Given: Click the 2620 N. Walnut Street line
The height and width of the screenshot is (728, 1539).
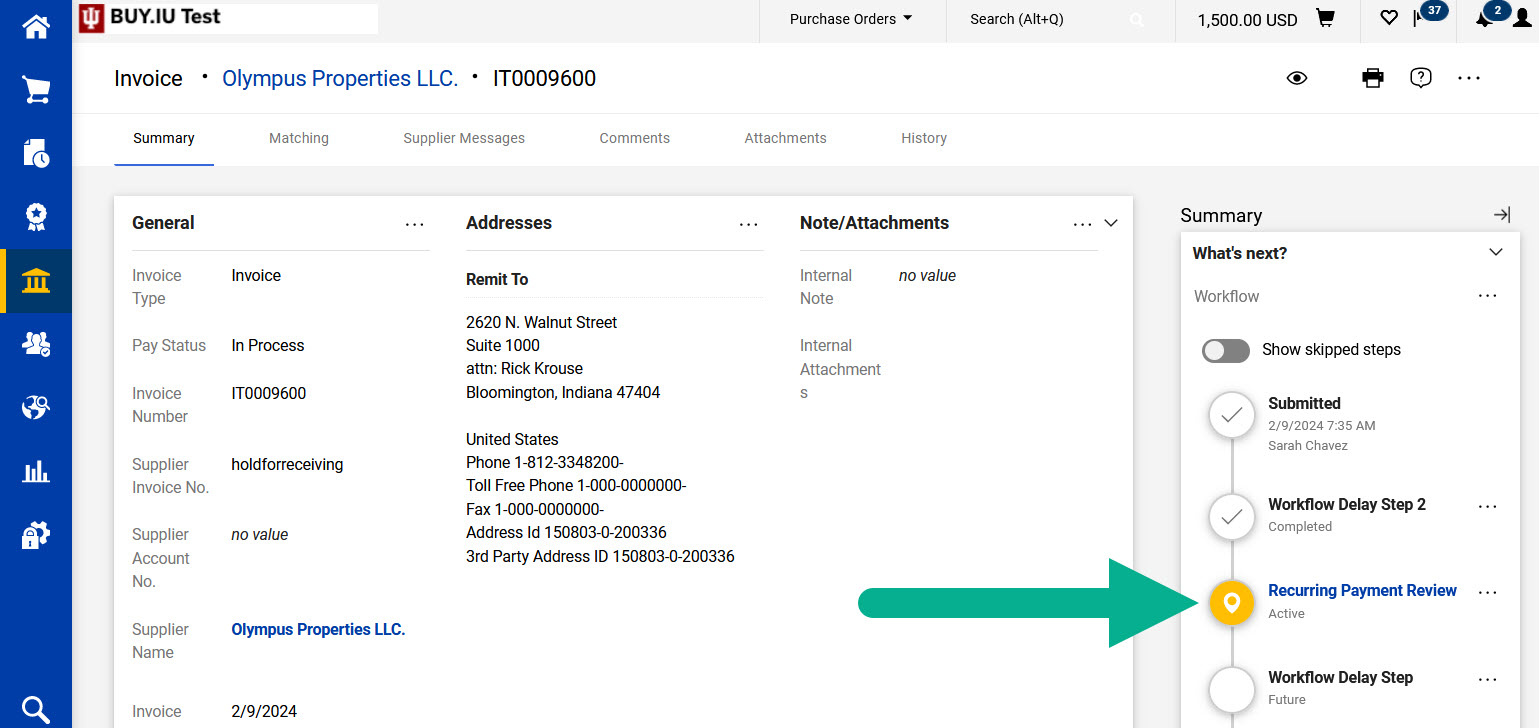Looking at the screenshot, I should click(542, 323).
